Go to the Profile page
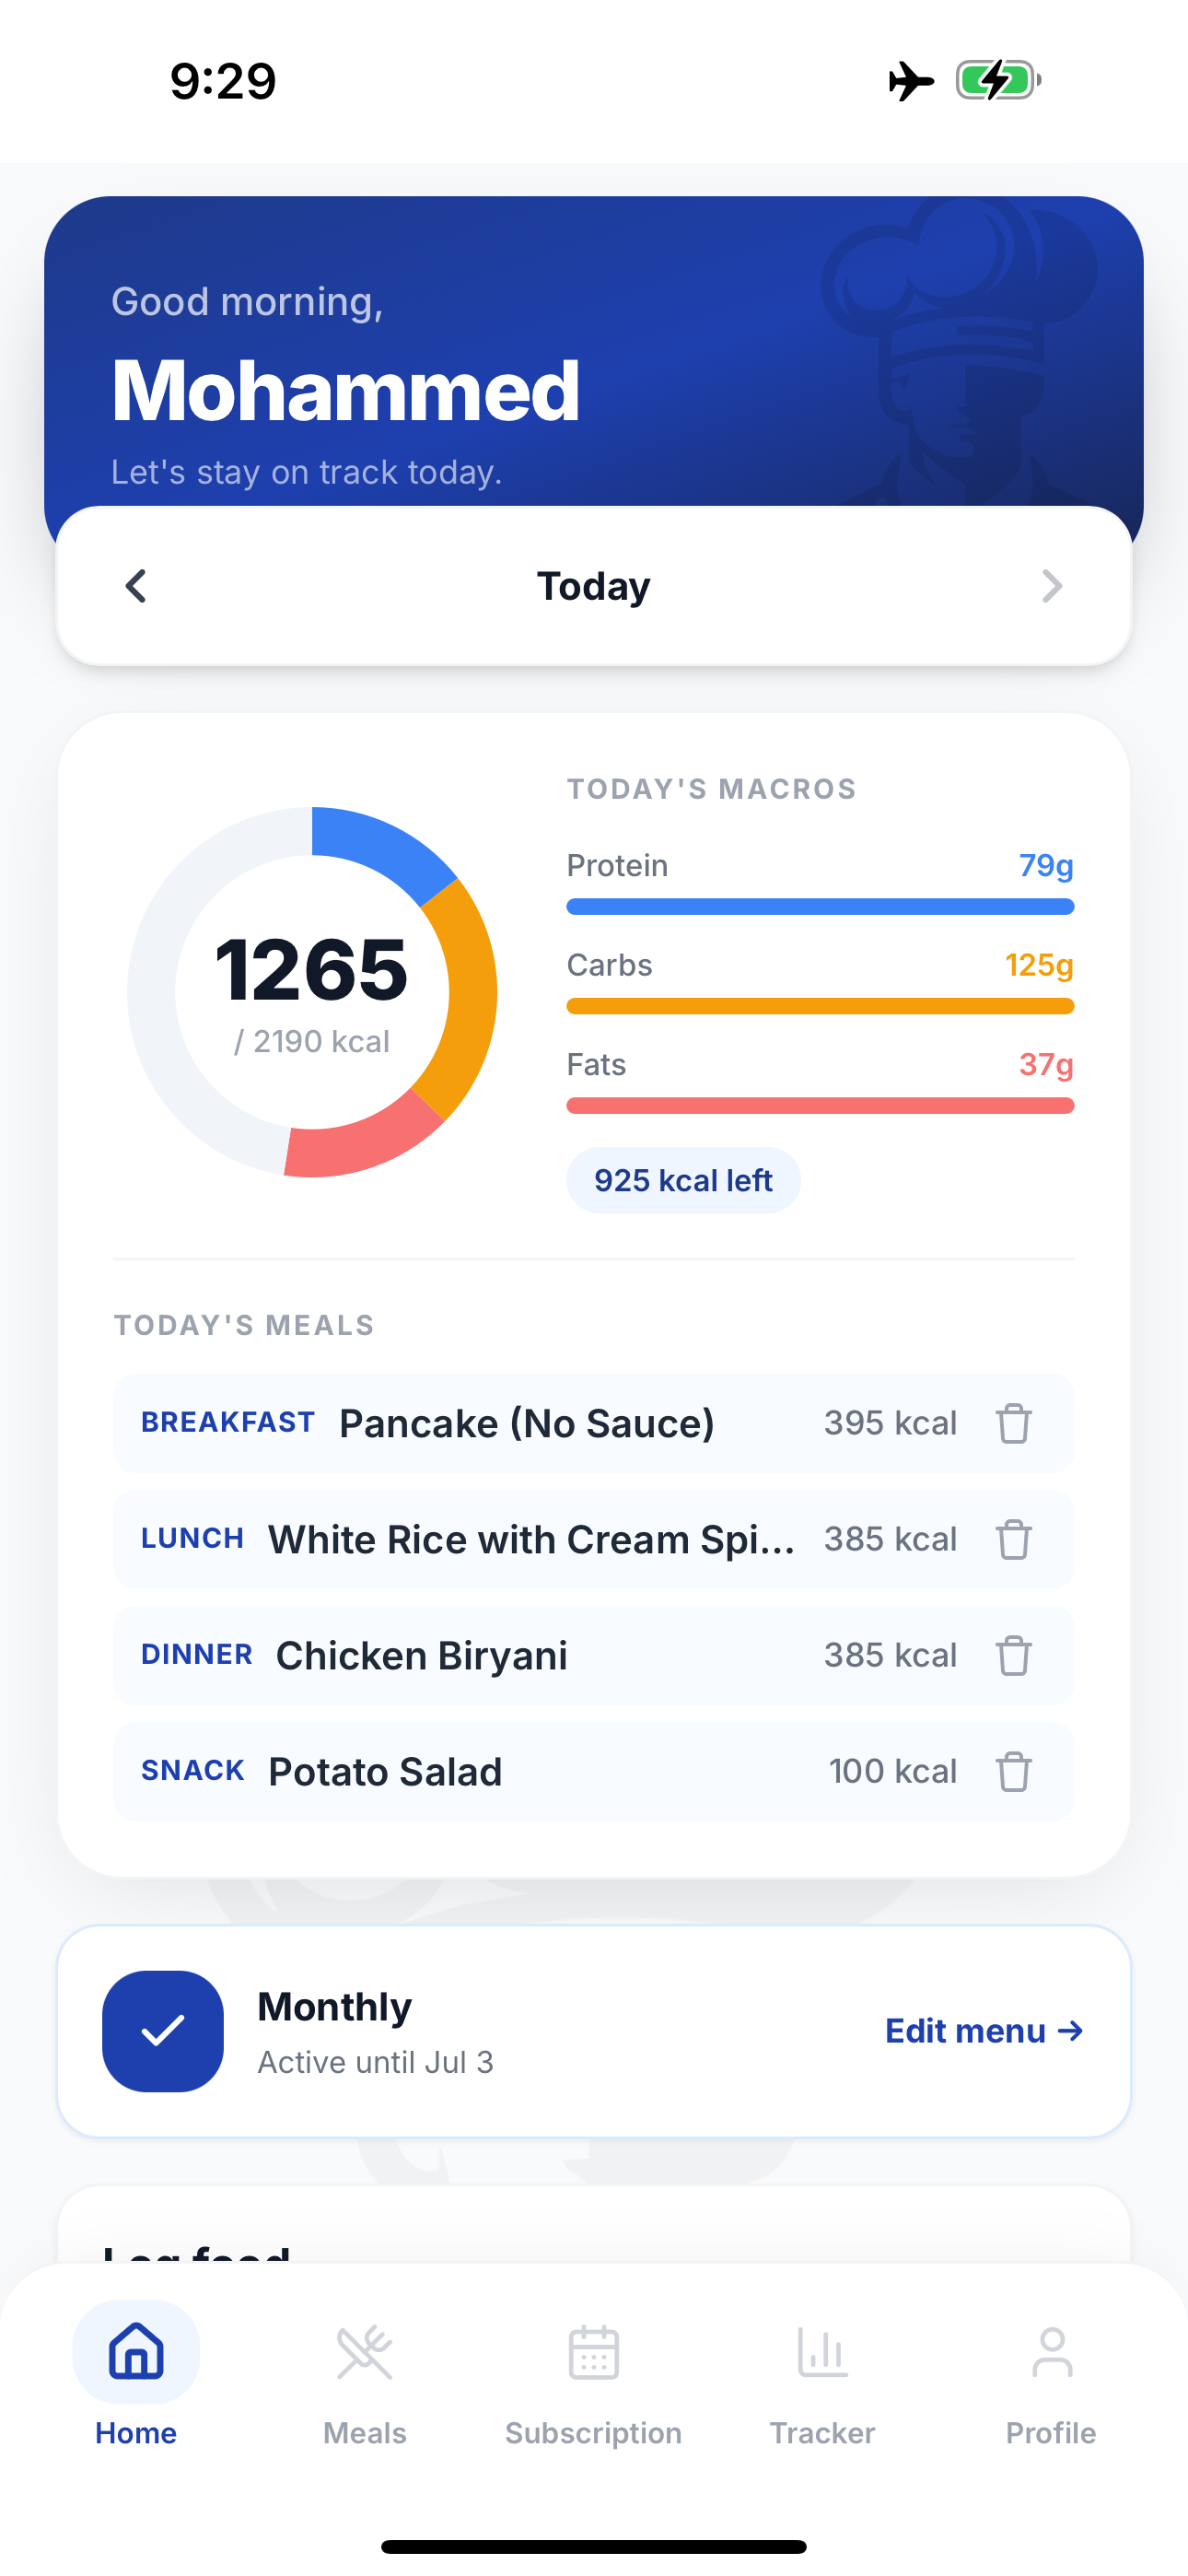Image resolution: width=1188 pixels, height=2576 pixels. pyautogui.click(x=1051, y=2384)
